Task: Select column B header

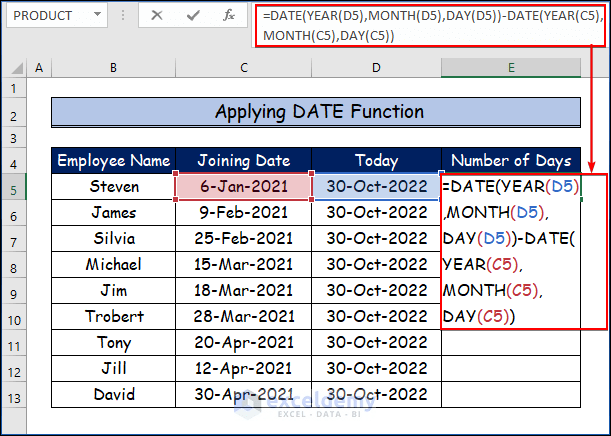Action: click(113, 68)
